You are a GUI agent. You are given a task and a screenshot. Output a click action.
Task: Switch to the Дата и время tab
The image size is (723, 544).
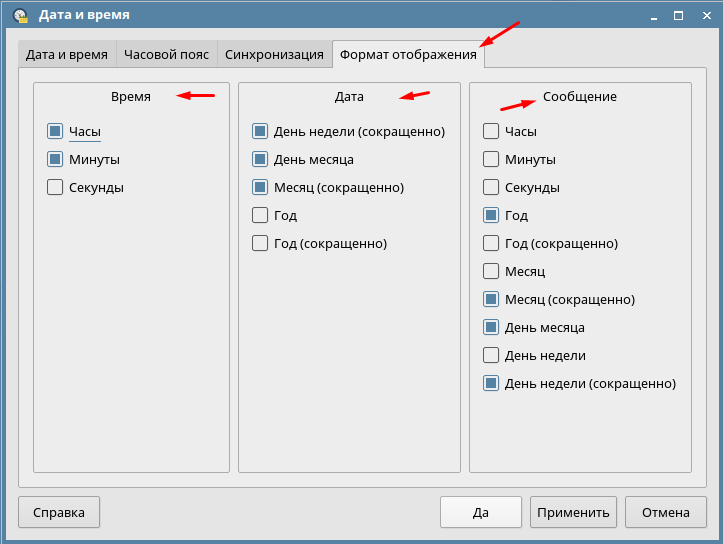coord(67,54)
